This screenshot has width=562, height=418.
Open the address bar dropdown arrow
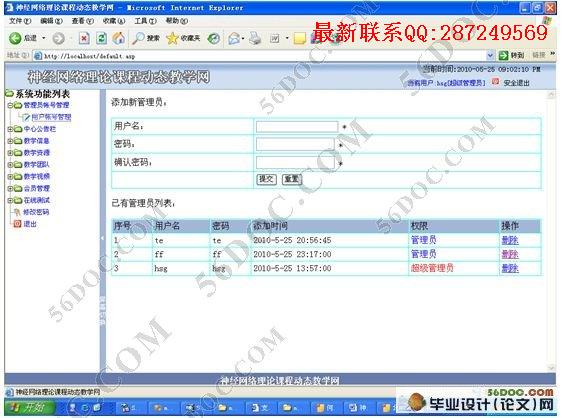pos(490,56)
